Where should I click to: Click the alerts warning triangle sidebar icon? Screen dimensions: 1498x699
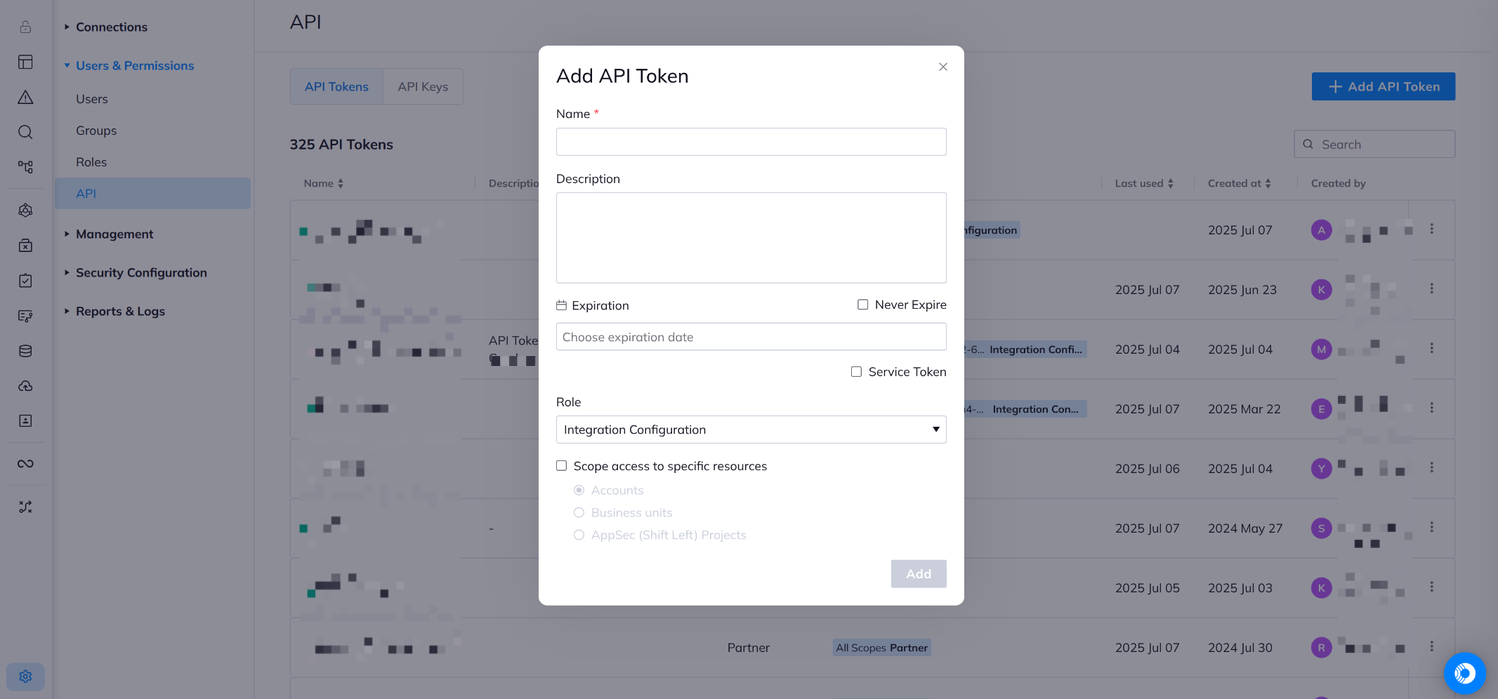pyautogui.click(x=25, y=97)
